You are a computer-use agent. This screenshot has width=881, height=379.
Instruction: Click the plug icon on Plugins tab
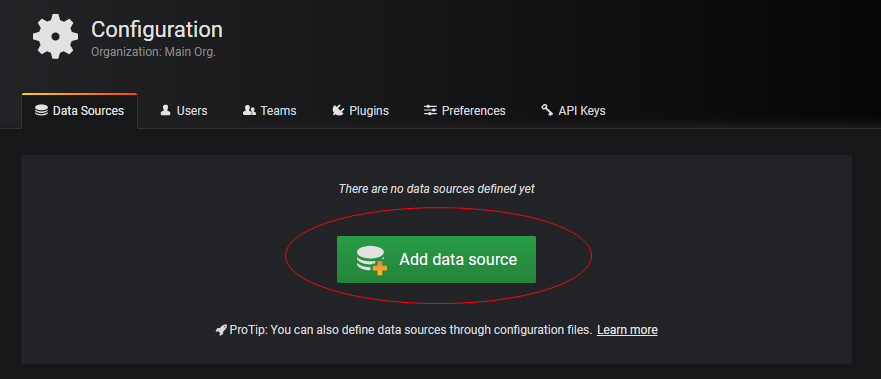click(338, 110)
